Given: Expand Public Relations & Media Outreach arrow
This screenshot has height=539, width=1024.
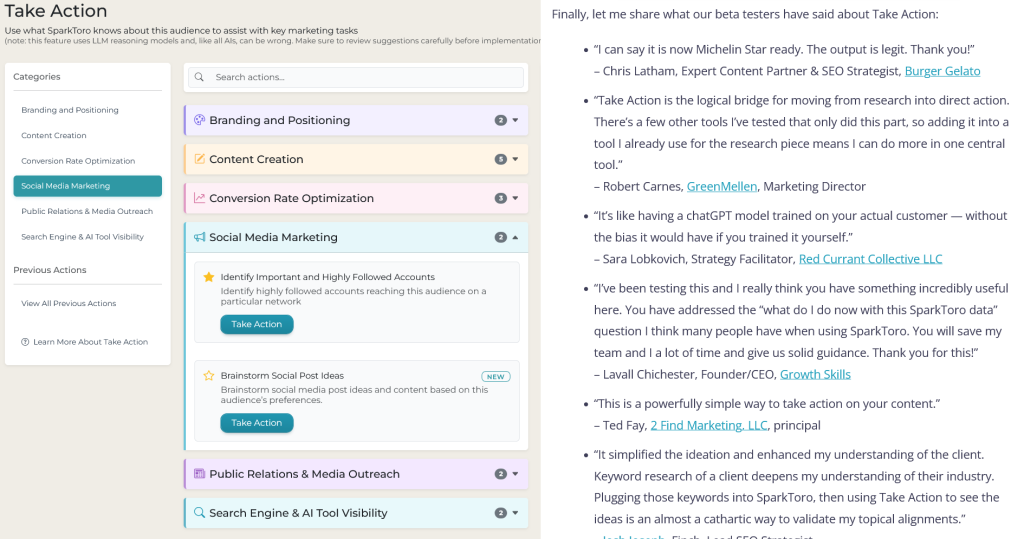Looking at the screenshot, I should pyautogui.click(x=515, y=474).
